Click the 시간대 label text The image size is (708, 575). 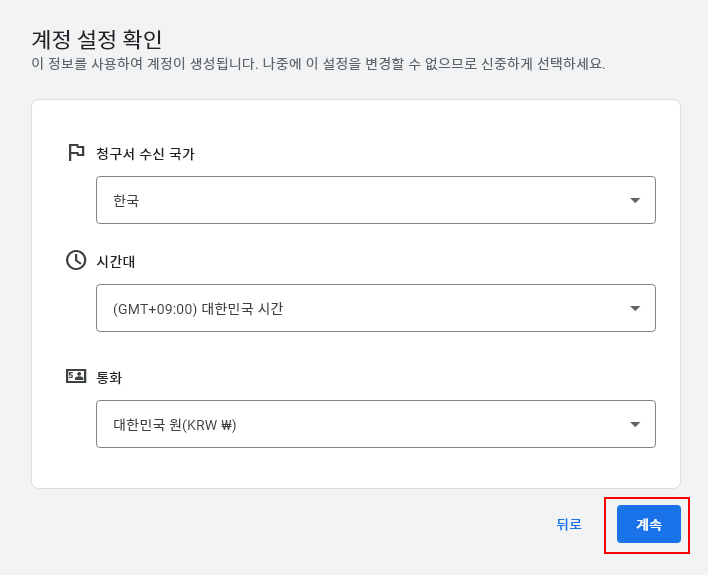click(x=116, y=262)
